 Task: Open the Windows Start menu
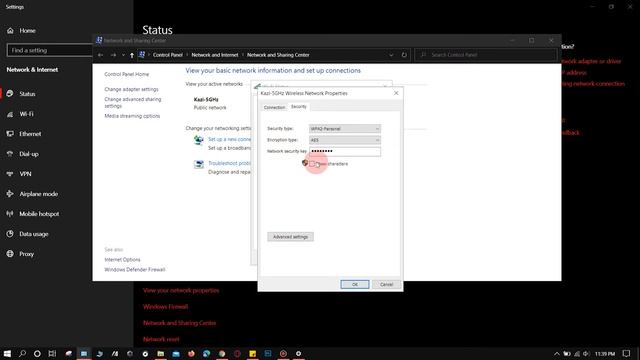pyautogui.click(x=7, y=353)
